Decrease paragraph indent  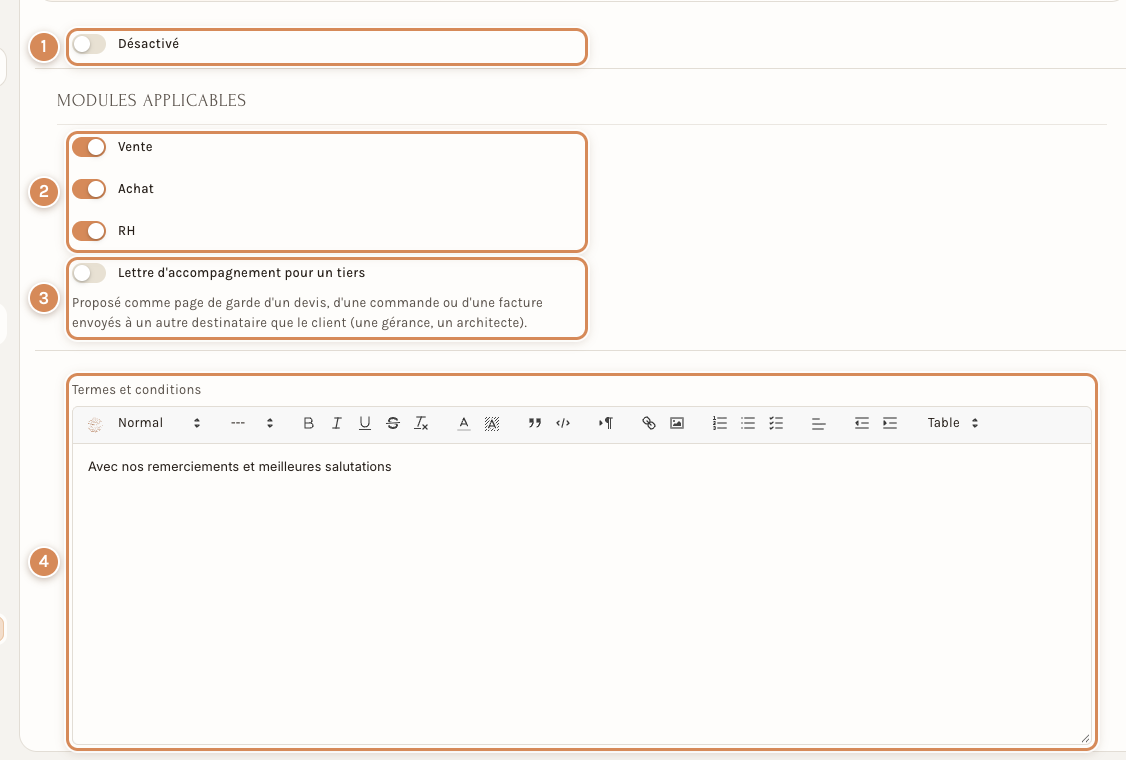point(862,423)
